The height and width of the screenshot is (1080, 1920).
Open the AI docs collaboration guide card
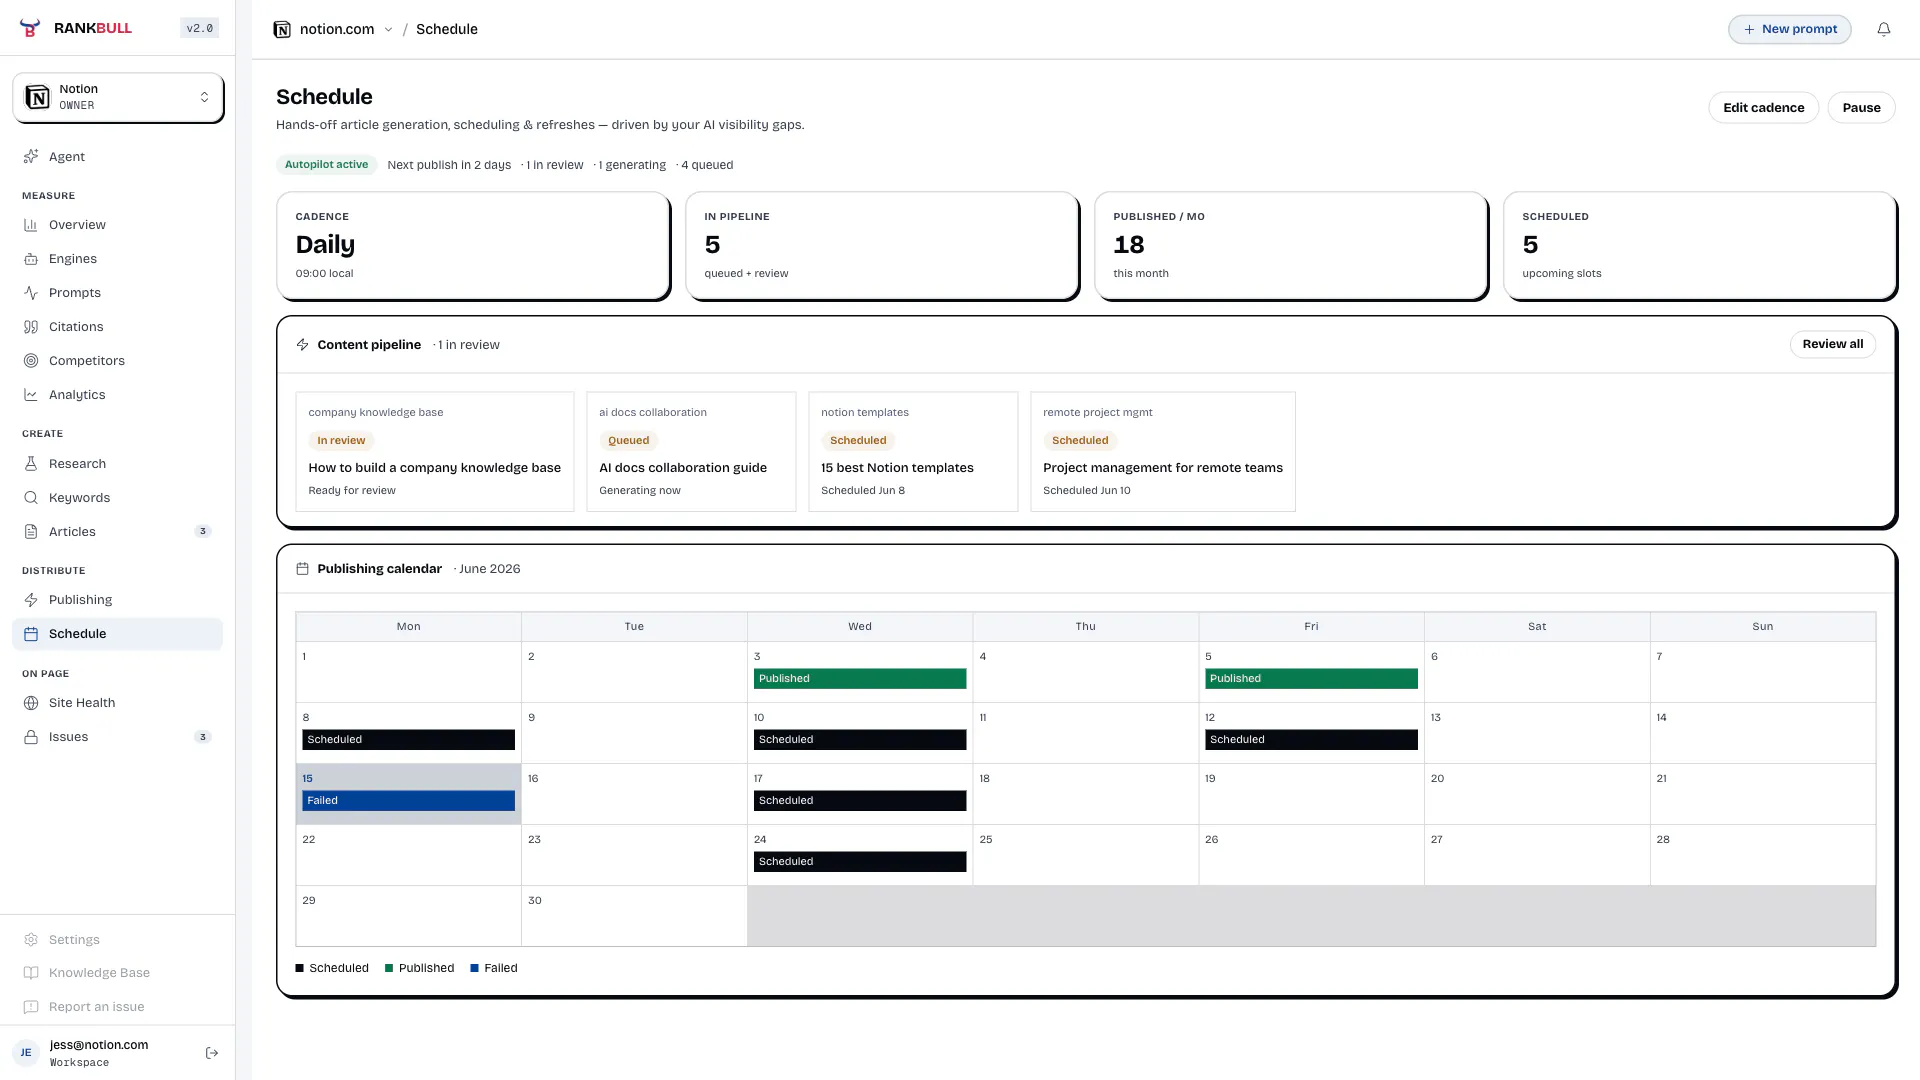(691, 452)
